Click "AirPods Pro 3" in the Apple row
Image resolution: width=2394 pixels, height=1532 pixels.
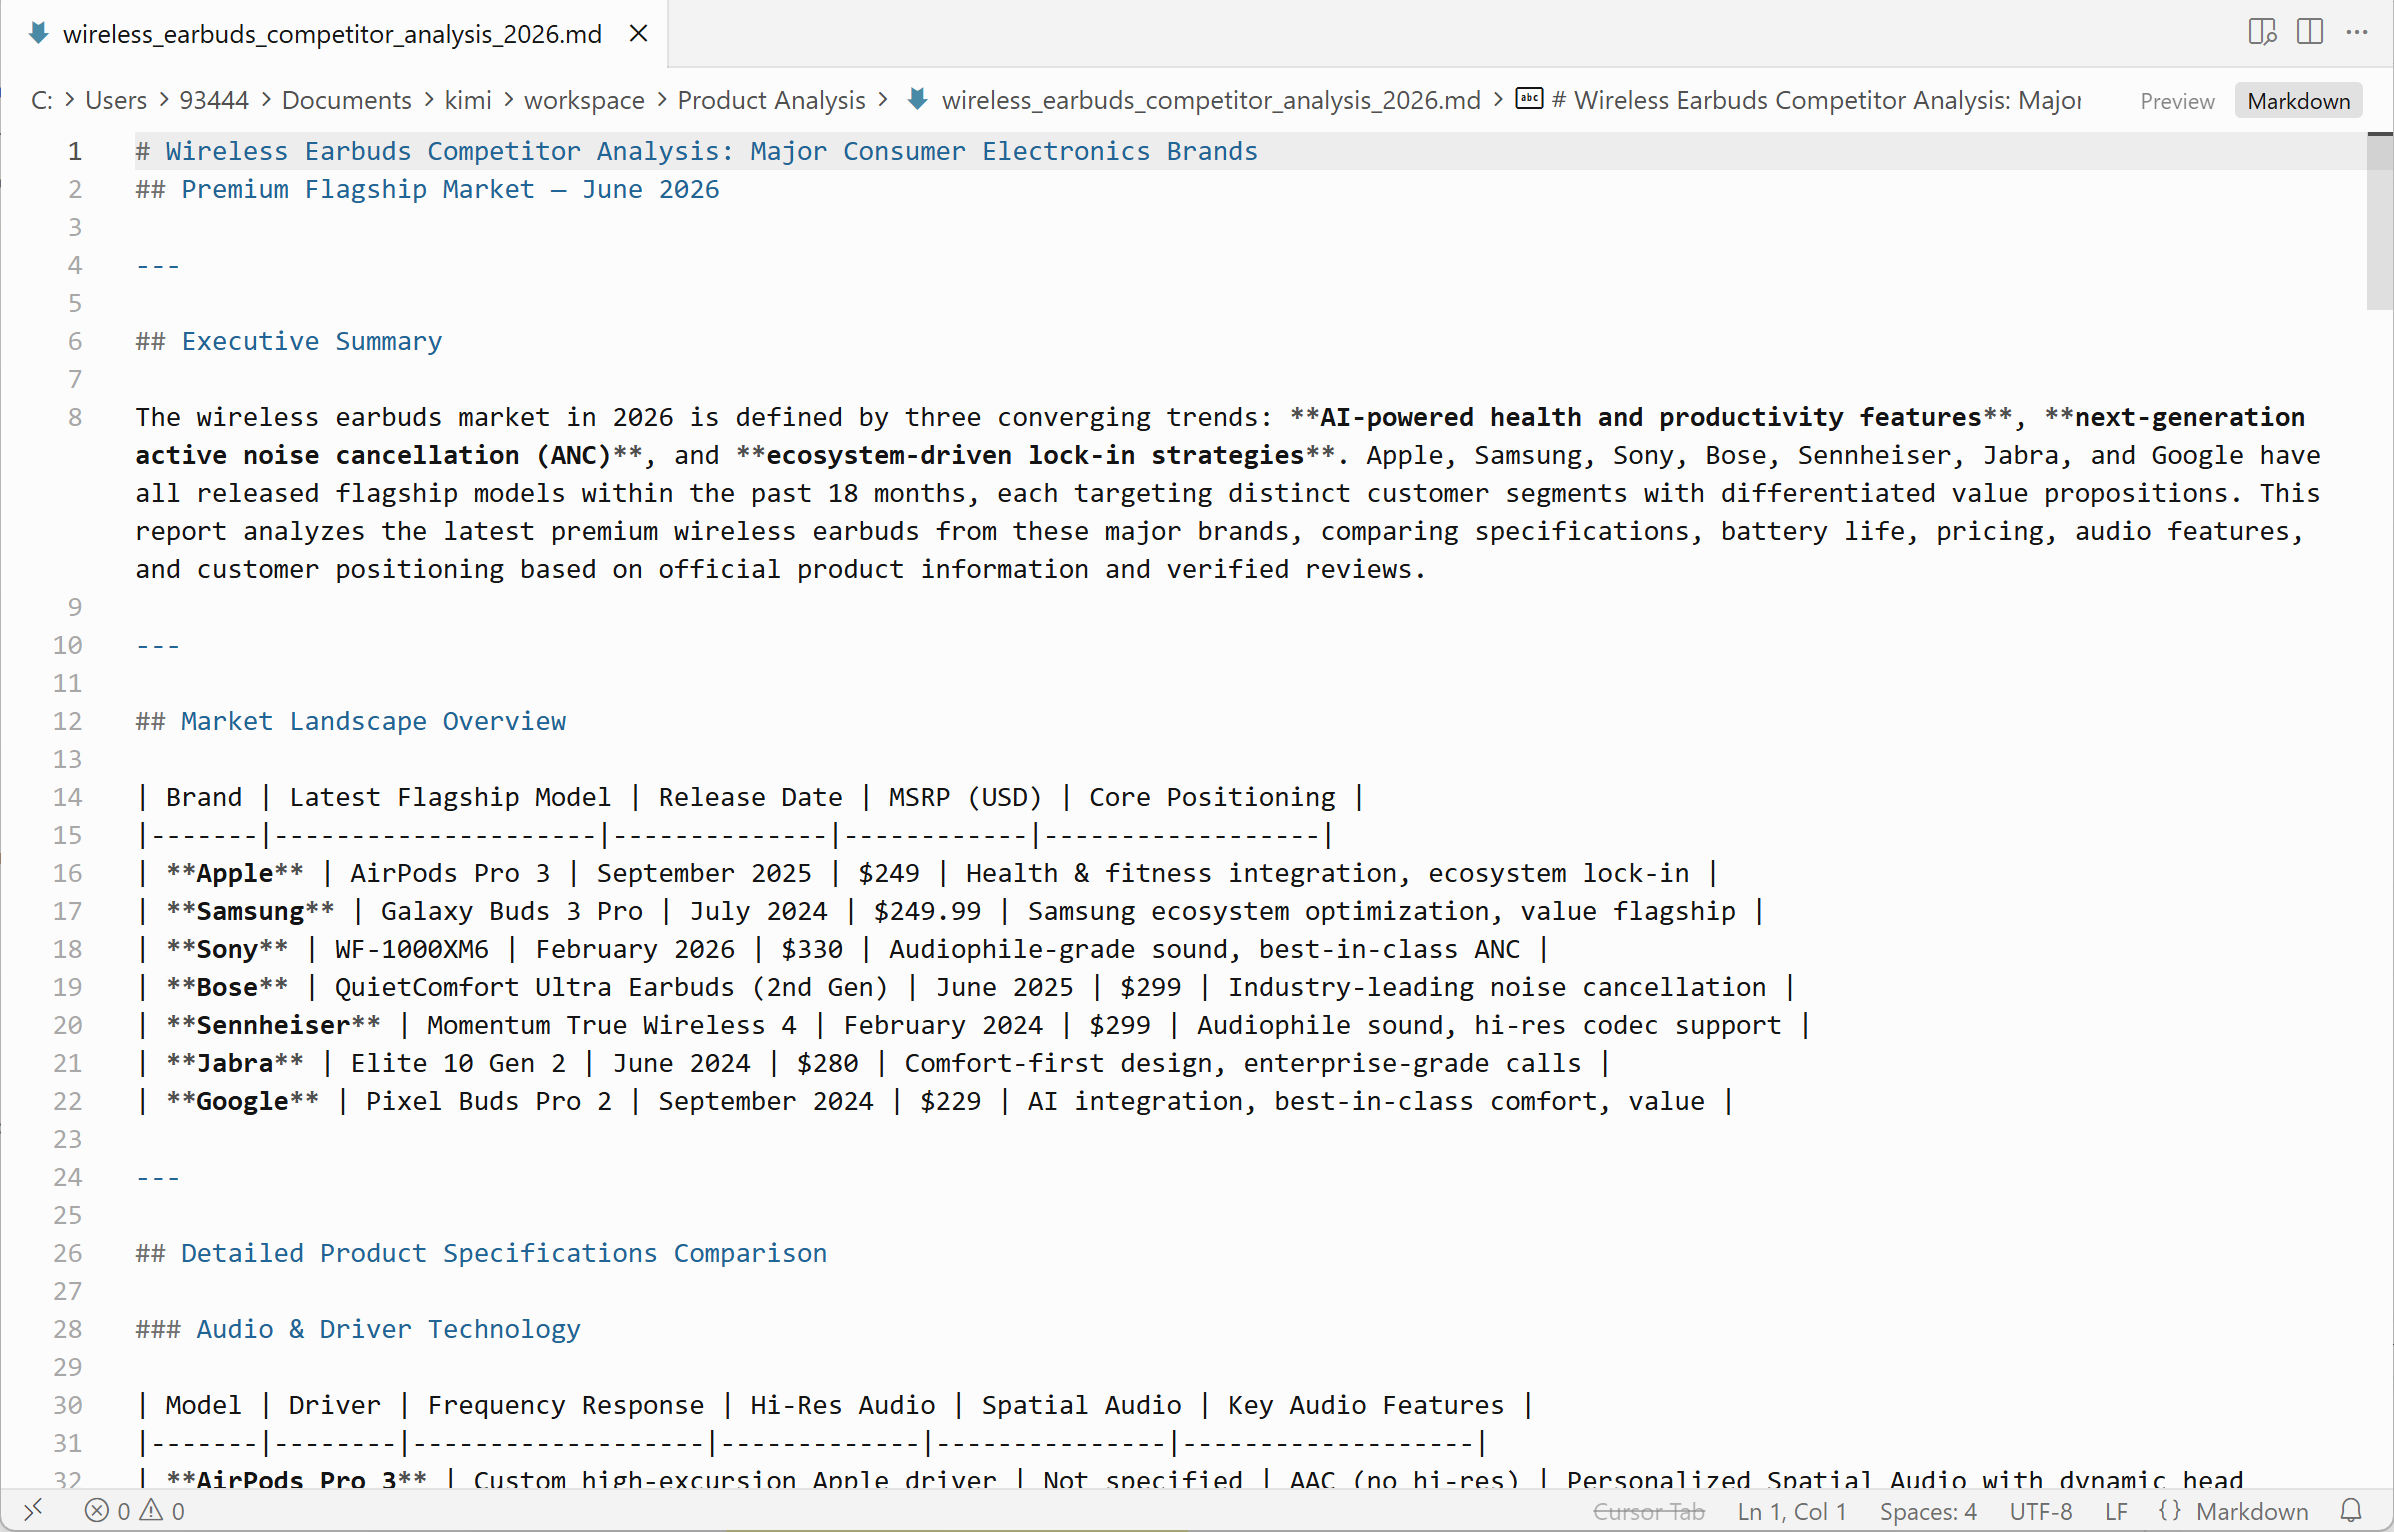pos(450,873)
